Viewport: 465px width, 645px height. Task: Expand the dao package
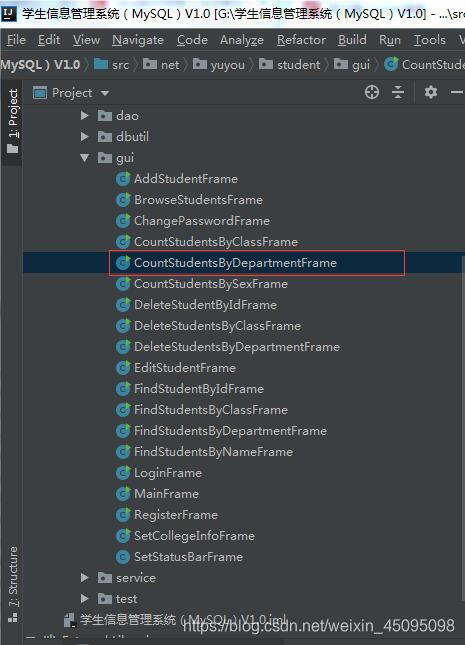[x=85, y=116]
